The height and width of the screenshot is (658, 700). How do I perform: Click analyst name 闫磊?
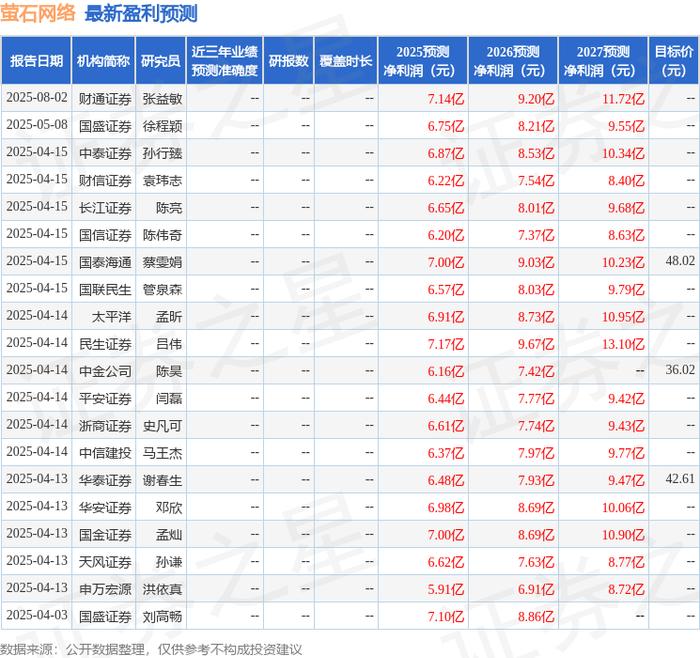[x=169, y=399]
